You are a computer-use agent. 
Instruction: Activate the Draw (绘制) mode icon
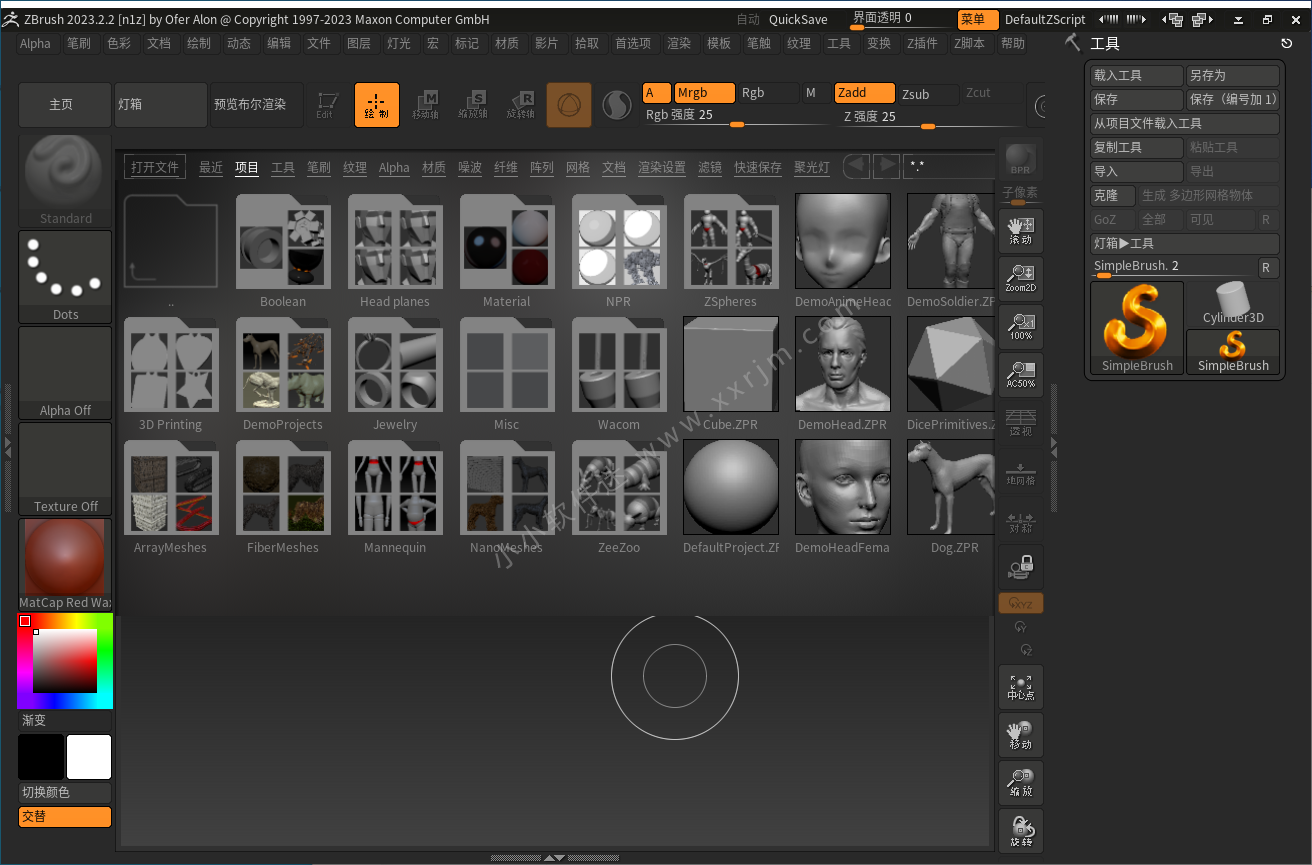[x=376, y=105]
